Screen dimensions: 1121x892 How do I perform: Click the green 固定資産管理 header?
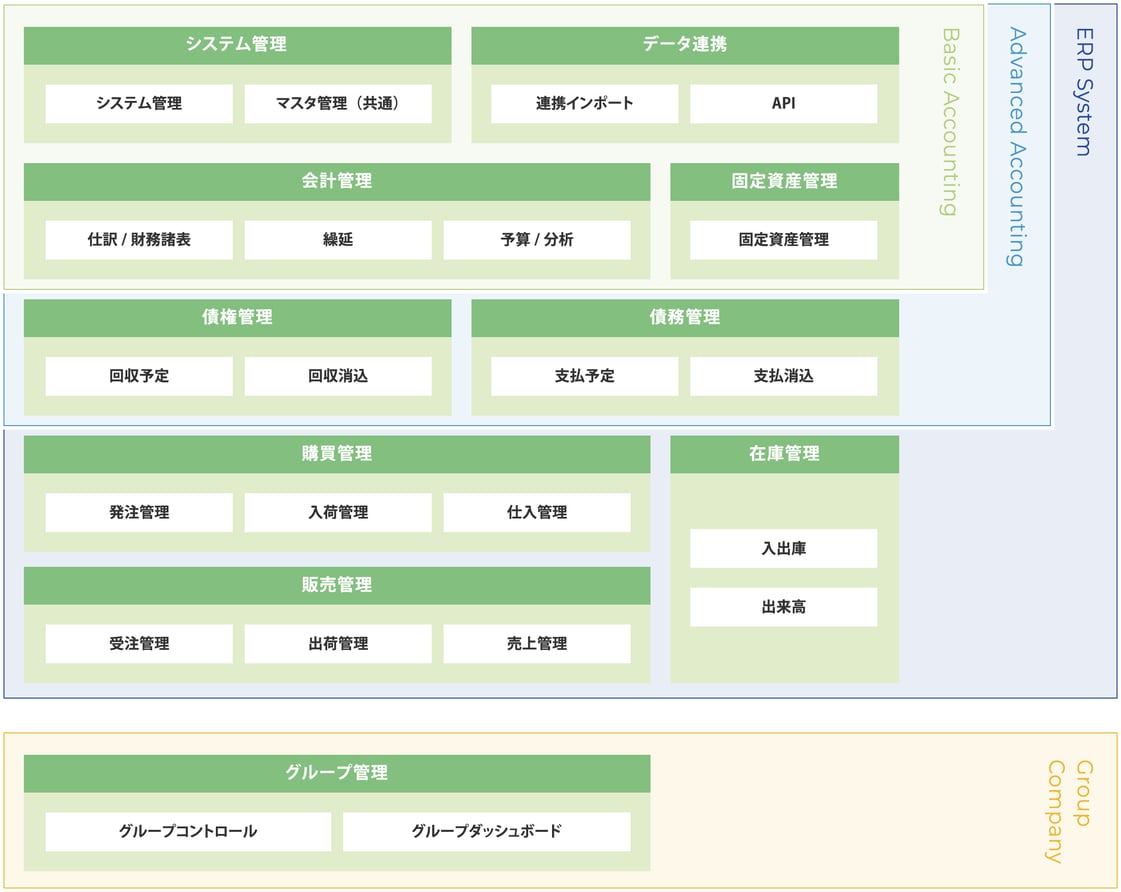click(x=784, y=182)
